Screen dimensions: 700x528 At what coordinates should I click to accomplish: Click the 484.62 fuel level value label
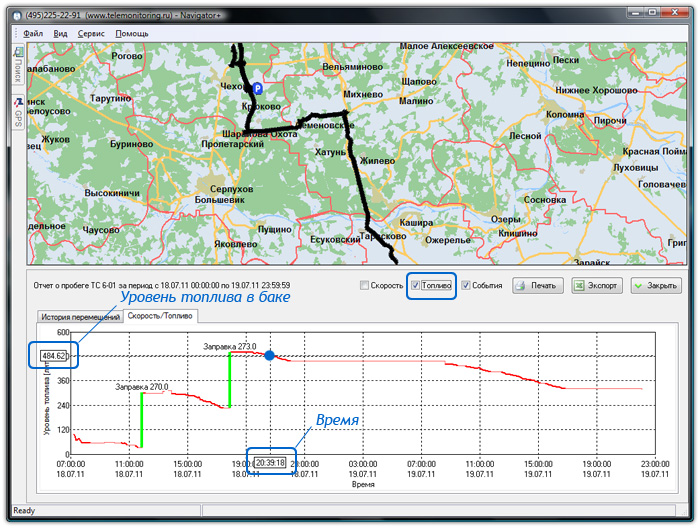click(54, 355)
